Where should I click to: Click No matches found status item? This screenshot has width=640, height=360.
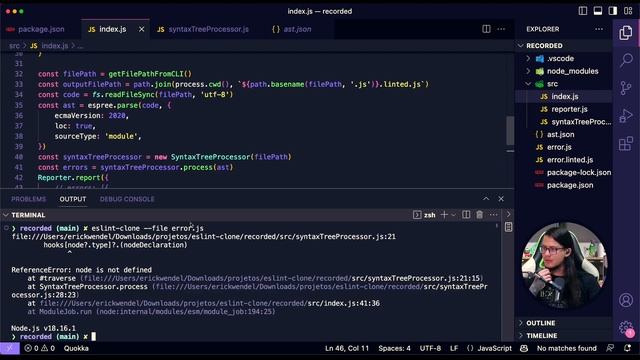coord(567,348)
